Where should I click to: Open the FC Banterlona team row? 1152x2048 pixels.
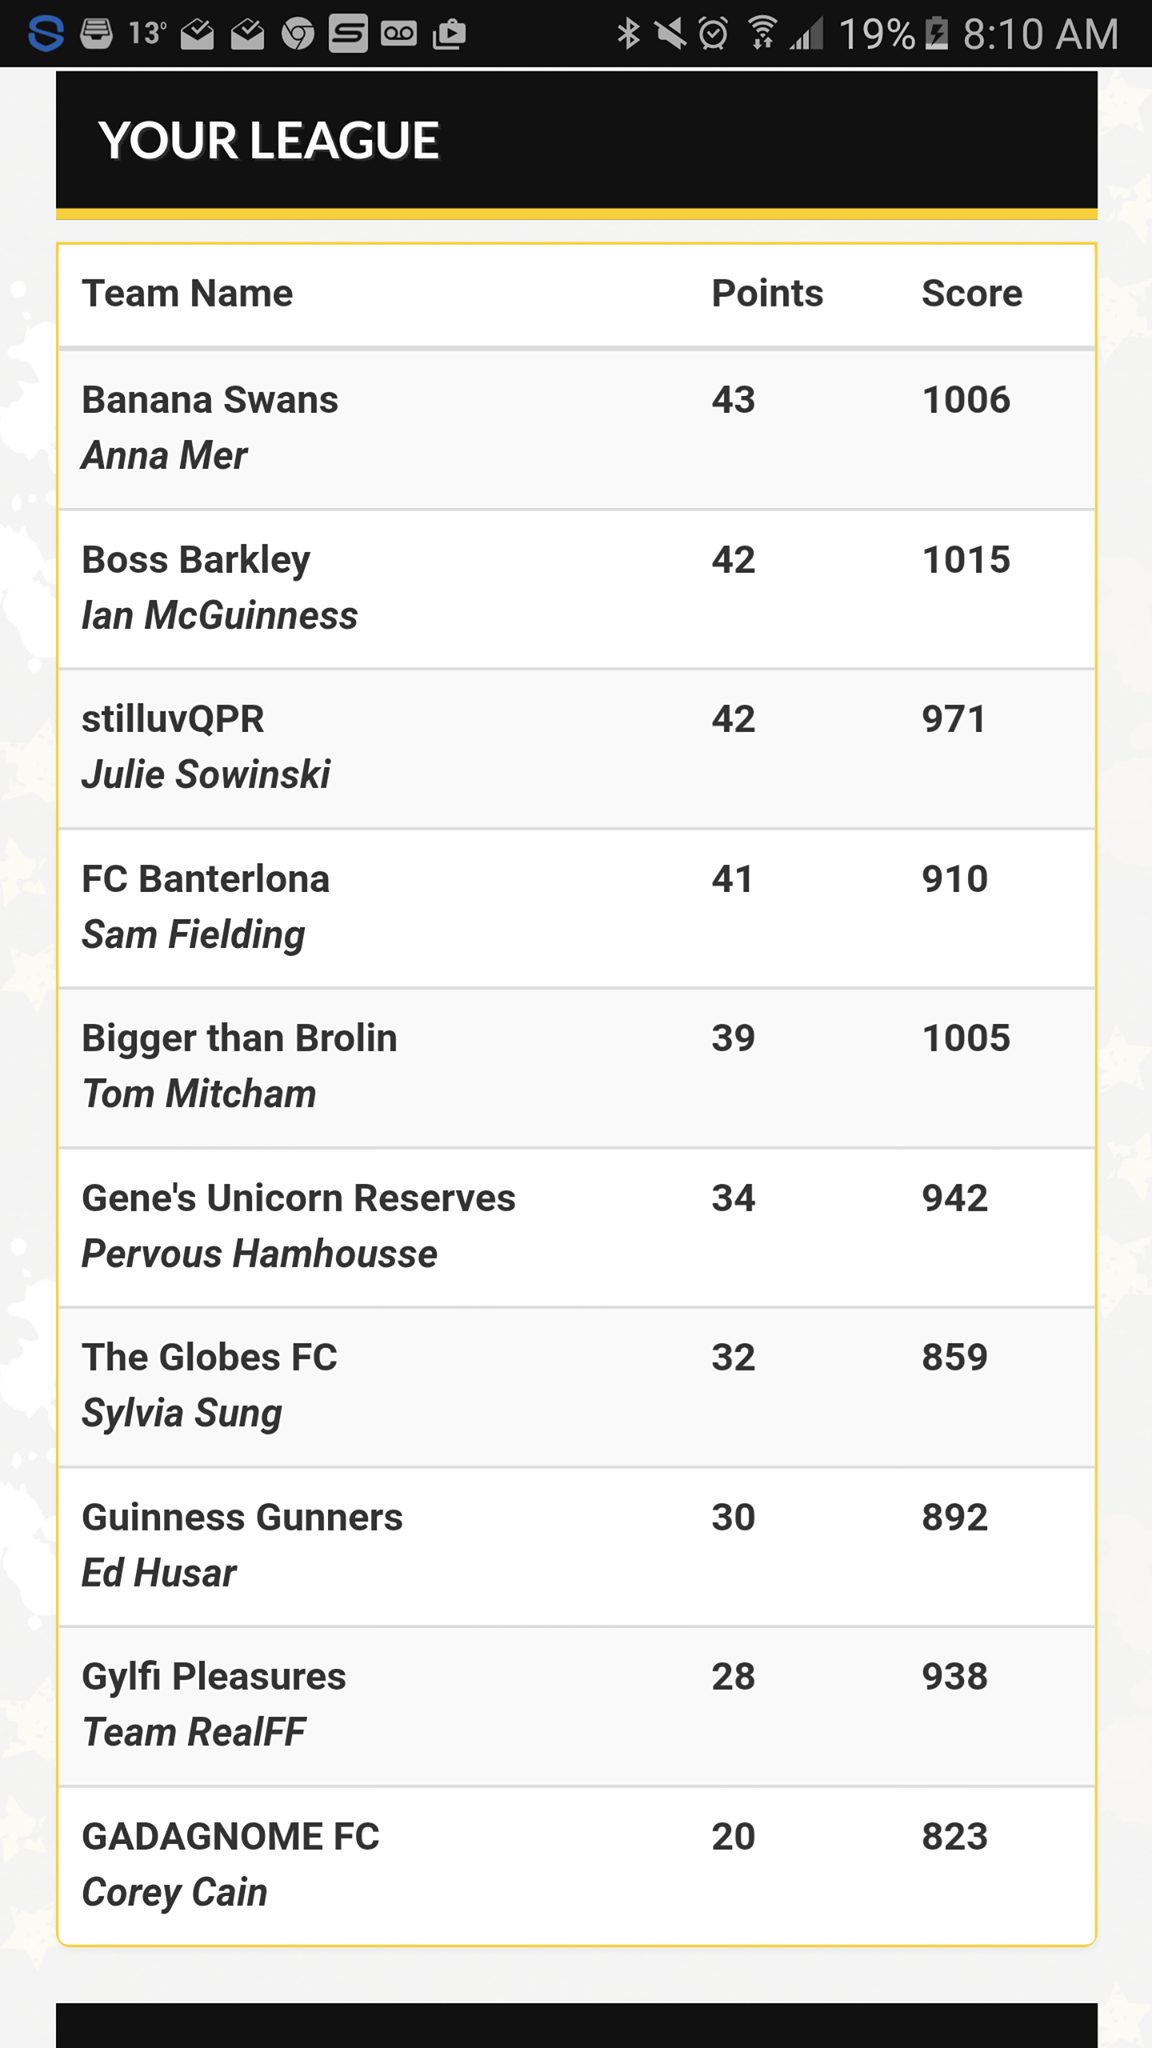click(x=577, y=908)
